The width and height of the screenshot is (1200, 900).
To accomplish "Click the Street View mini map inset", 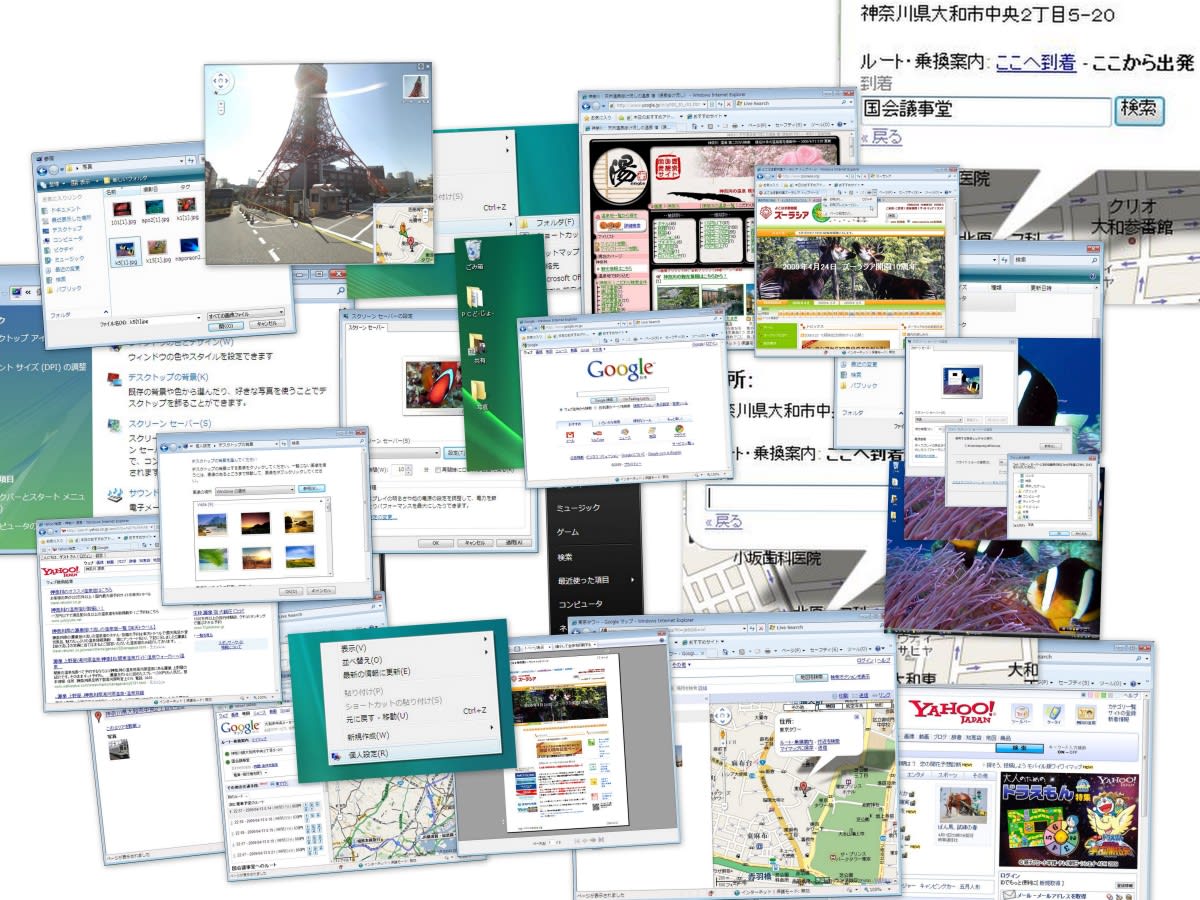I will tap(403, 233).
